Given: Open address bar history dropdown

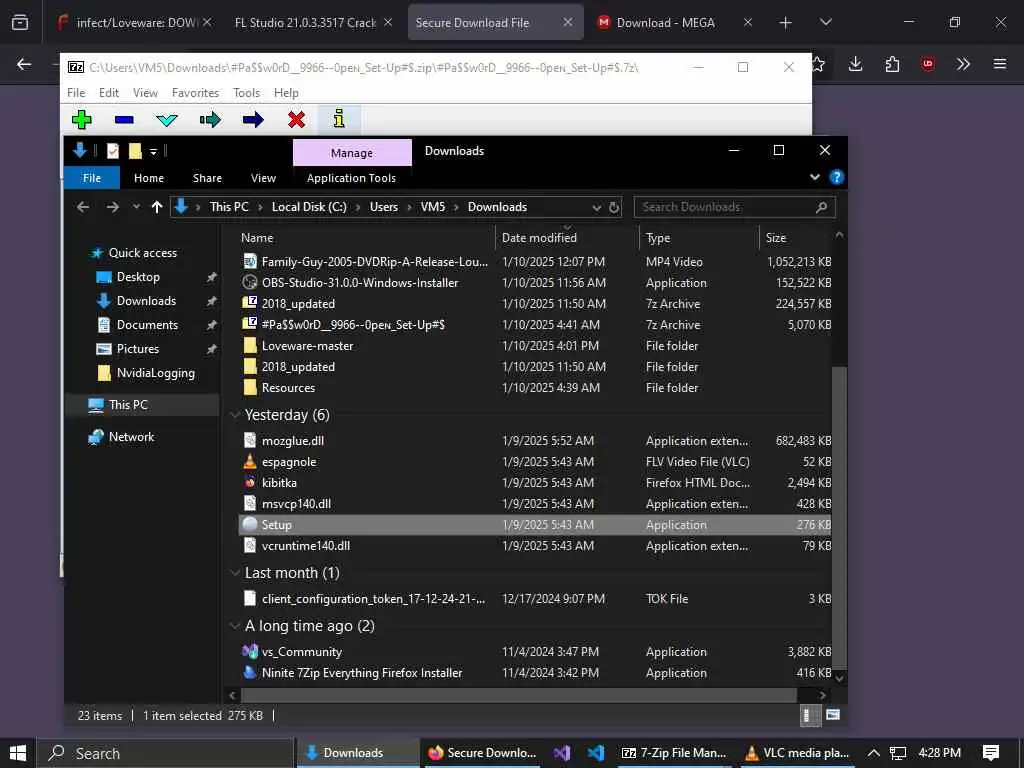Looking at the screenshot, I should pyautogui.click(x=596, y=208).
